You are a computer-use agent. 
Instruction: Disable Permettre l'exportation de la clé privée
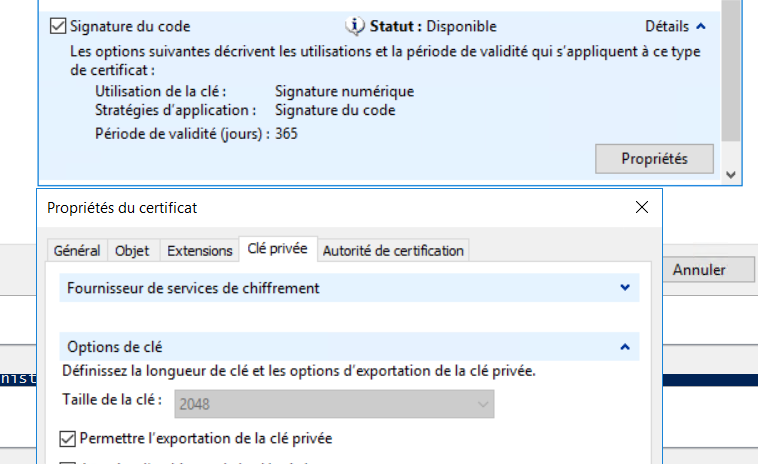(x=68, y=438)
